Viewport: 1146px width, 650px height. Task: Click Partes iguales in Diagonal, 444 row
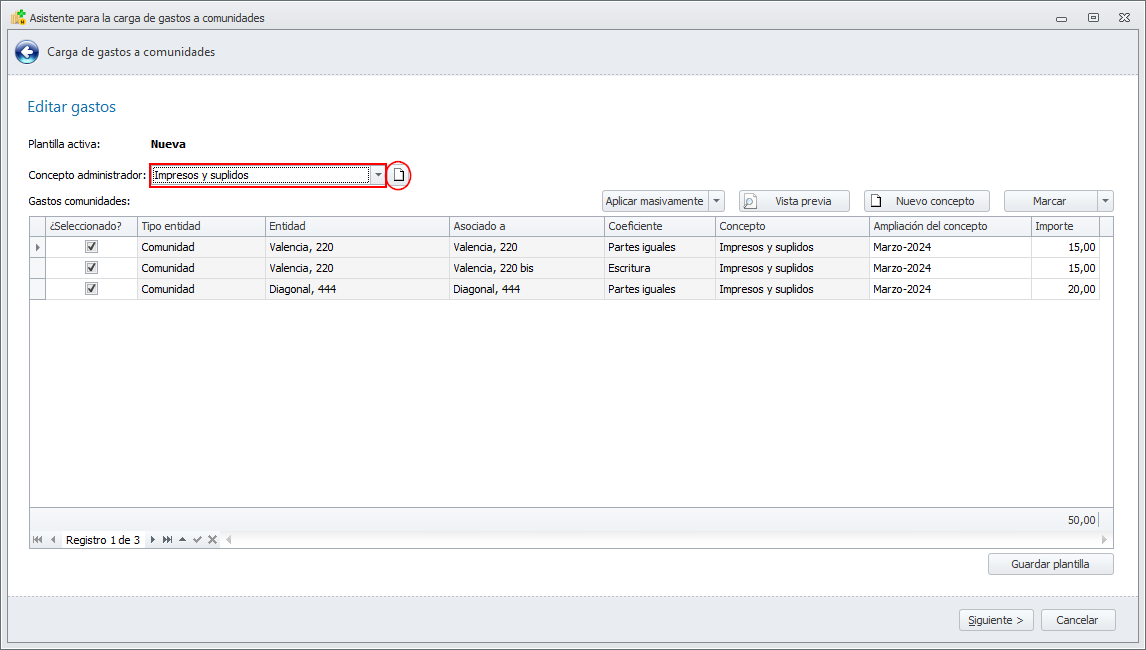660,289
